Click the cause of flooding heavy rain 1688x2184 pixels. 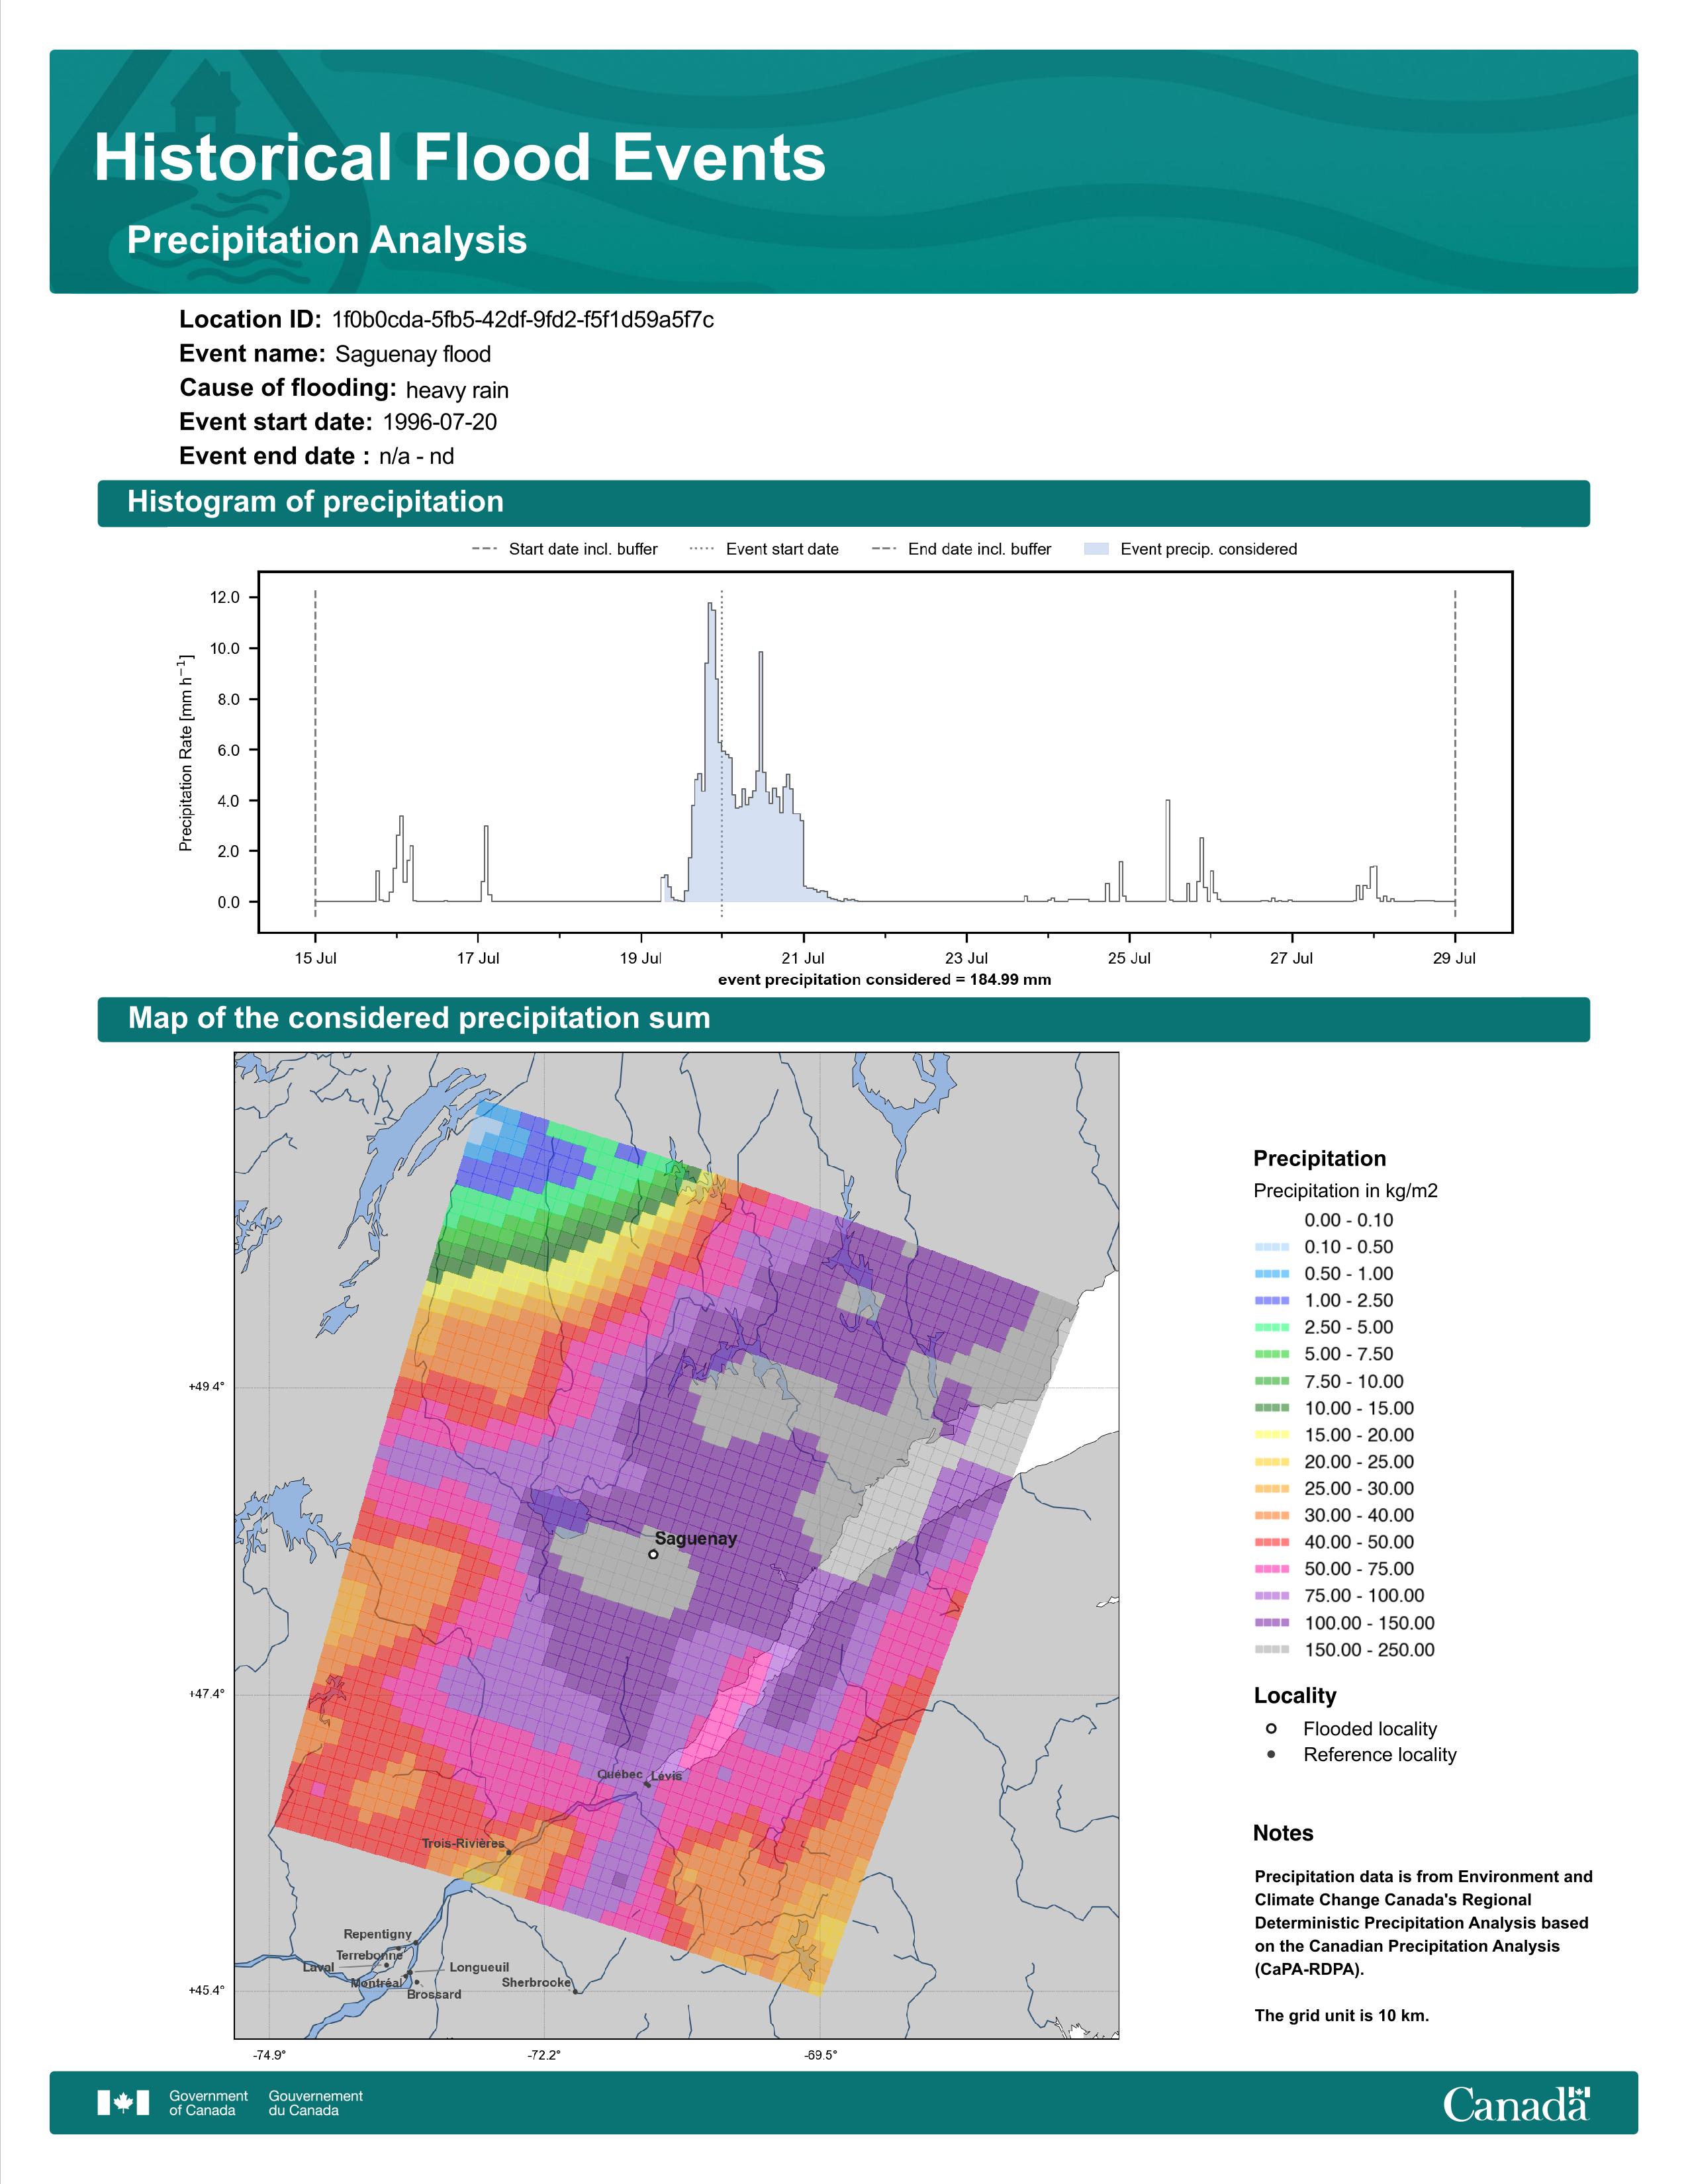tap(457, 390)
